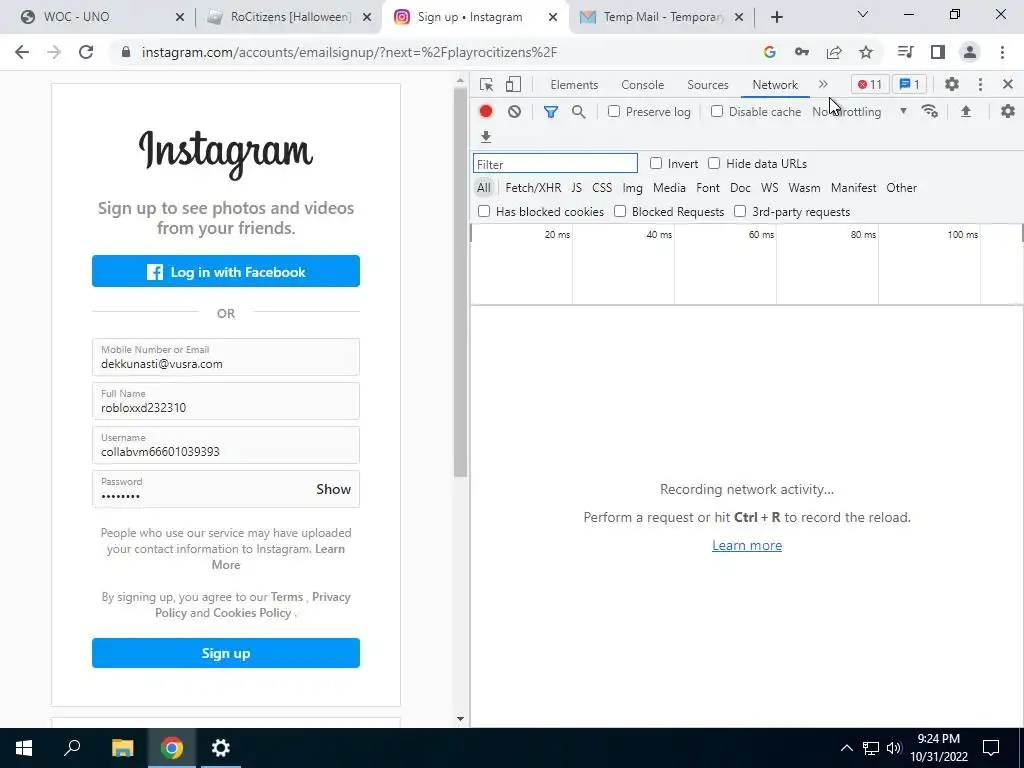
Task: Open DevTools settings gear icon
Action: pyautogui.click(x=952, y=84)
